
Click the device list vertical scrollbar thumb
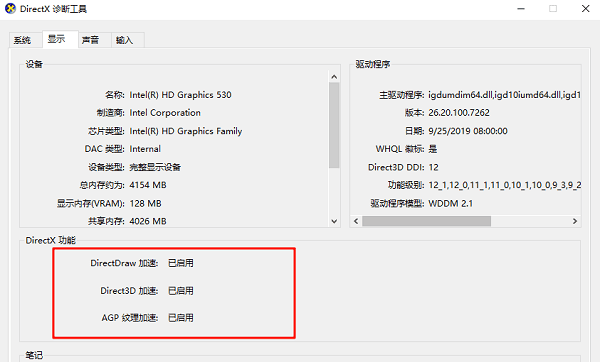334,125
